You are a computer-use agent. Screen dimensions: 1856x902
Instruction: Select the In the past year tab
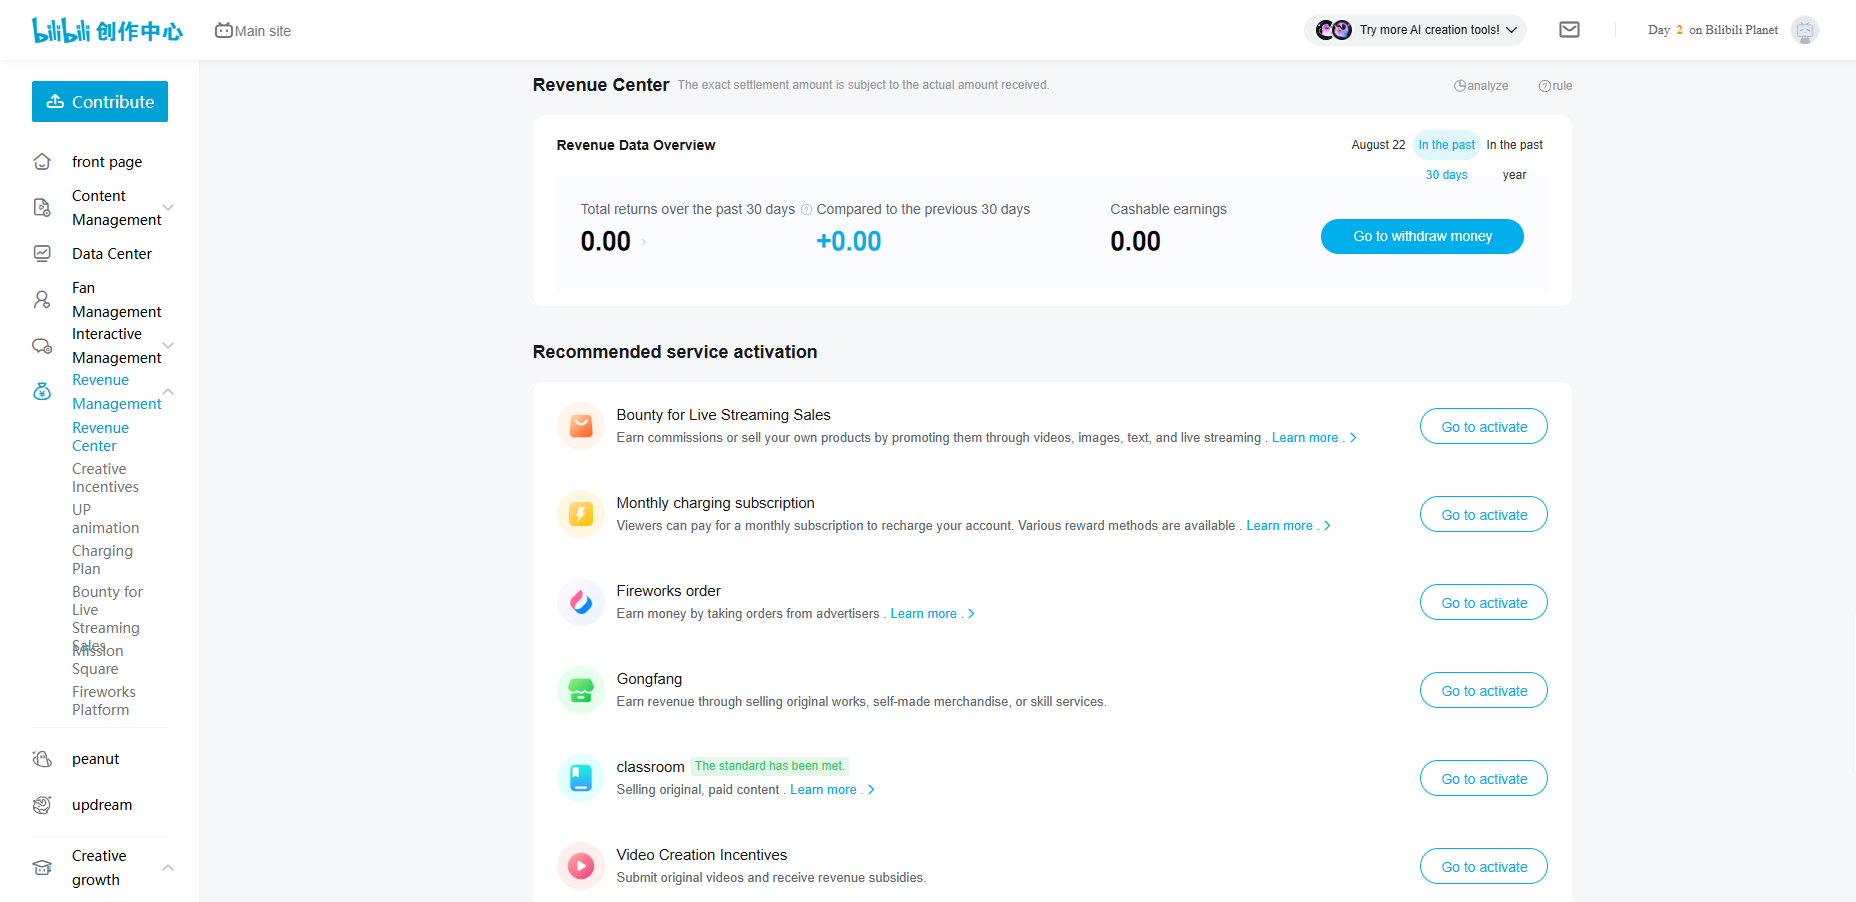1514,160
